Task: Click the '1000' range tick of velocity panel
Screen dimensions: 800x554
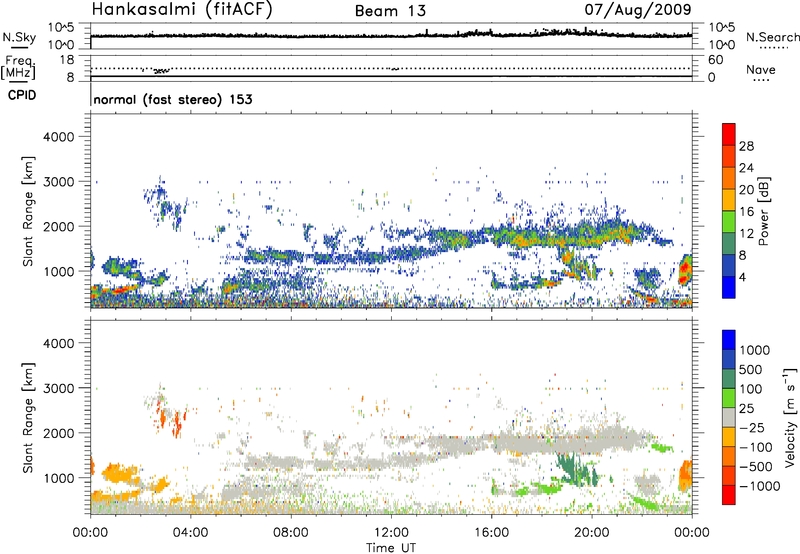Action: [x=59, y=478]
